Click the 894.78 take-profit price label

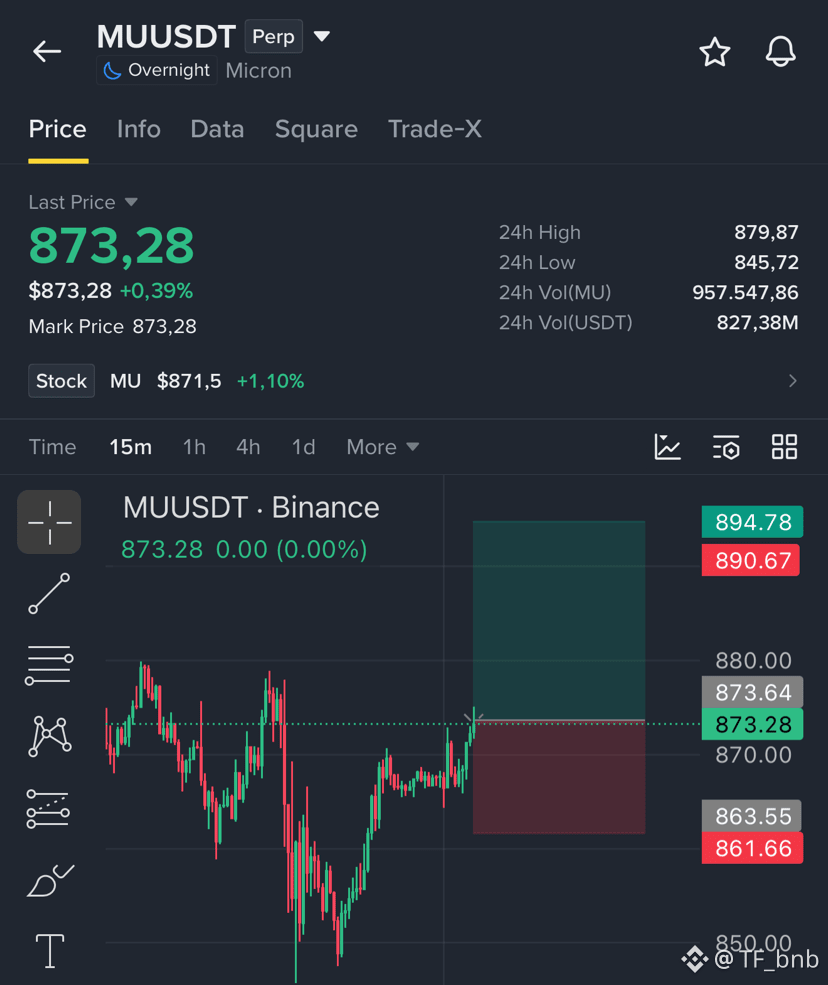coord(753,522)
